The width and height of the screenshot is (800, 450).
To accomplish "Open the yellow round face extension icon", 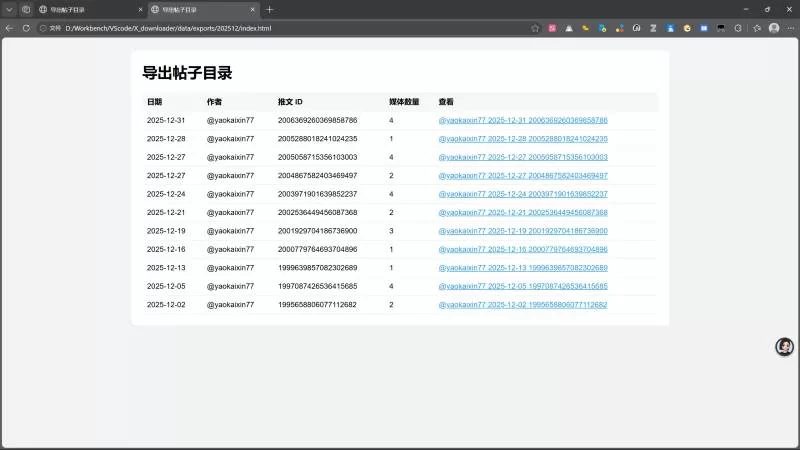I will click(687, 29).
